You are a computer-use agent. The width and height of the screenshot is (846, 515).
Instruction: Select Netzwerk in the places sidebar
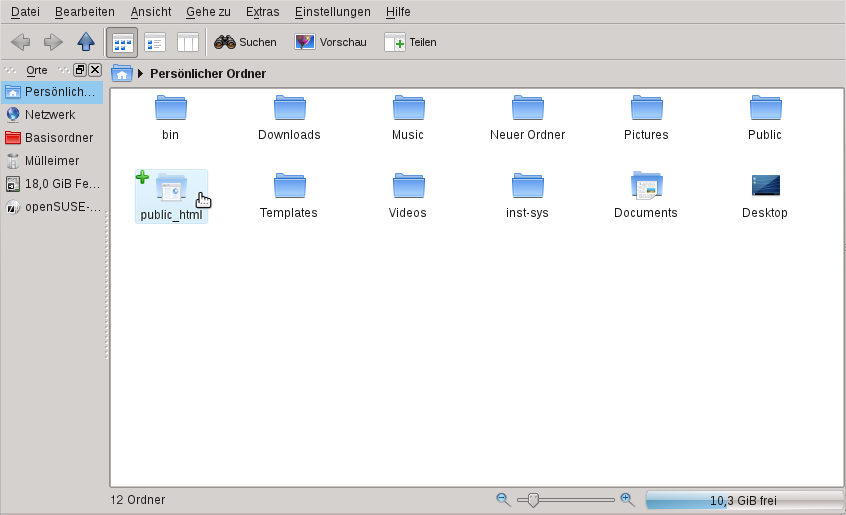[50, 115]
